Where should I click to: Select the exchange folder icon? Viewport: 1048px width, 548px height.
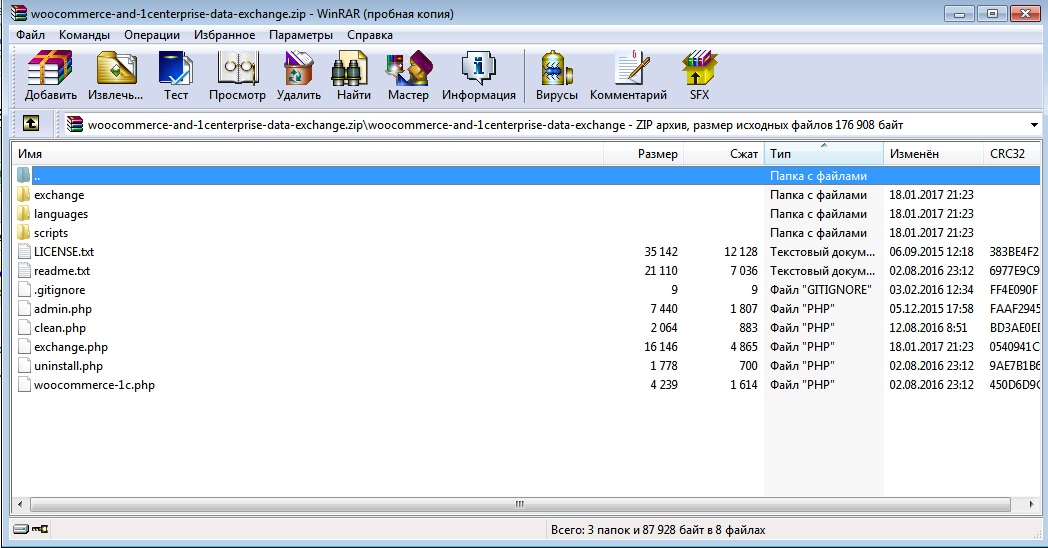(x=23, y=194)
